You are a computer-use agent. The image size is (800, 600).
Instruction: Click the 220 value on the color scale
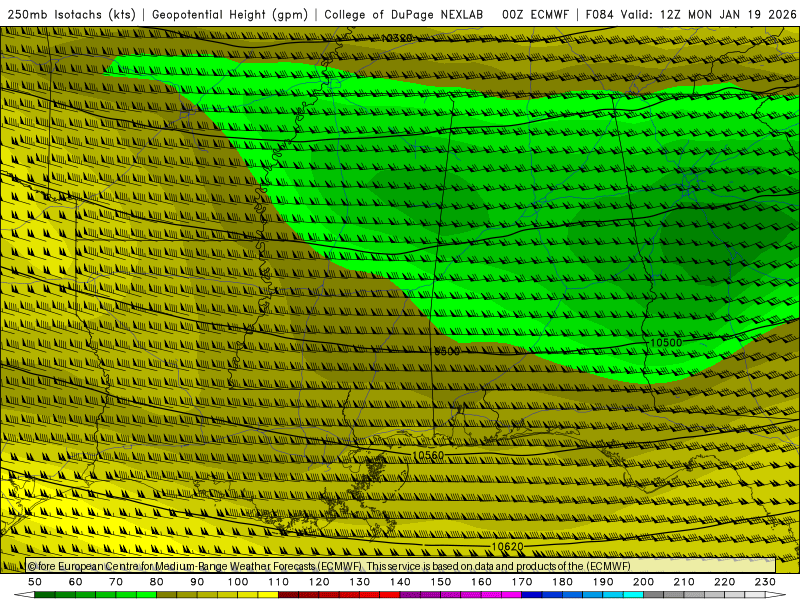pyautogui.click(x=724, y=582)
